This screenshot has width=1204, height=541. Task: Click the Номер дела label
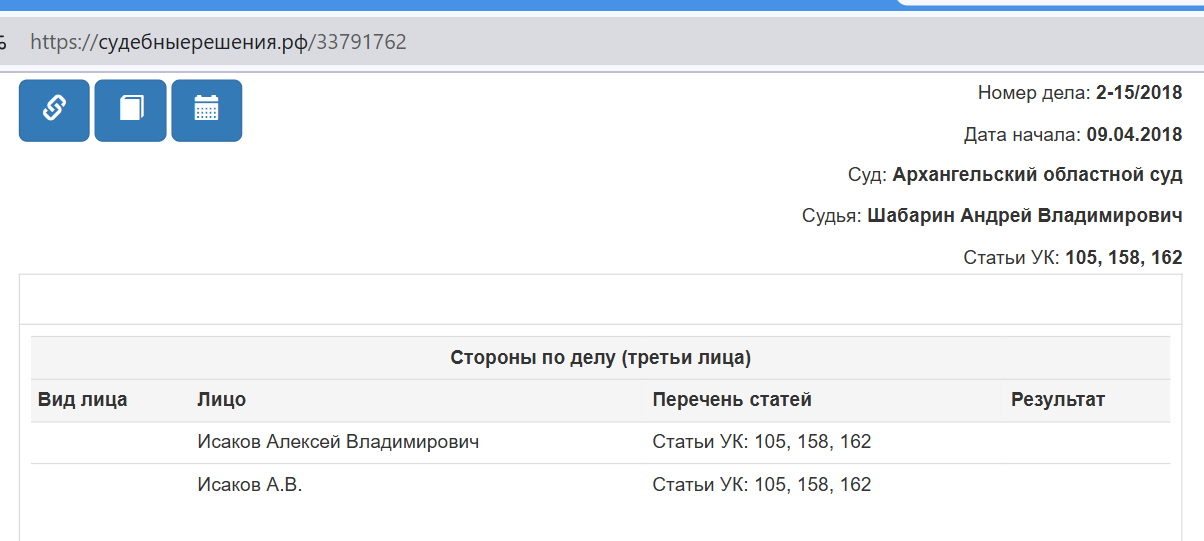[x=1034, y=93]
